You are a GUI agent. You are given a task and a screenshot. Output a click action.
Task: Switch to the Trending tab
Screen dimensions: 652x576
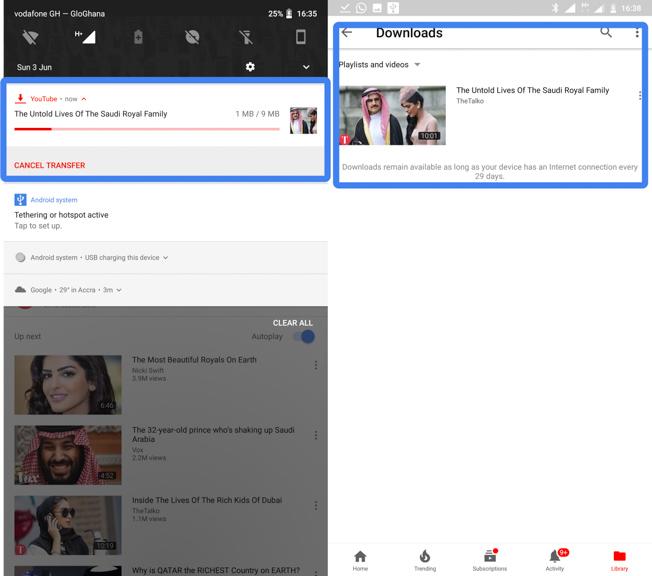(425, 559)
